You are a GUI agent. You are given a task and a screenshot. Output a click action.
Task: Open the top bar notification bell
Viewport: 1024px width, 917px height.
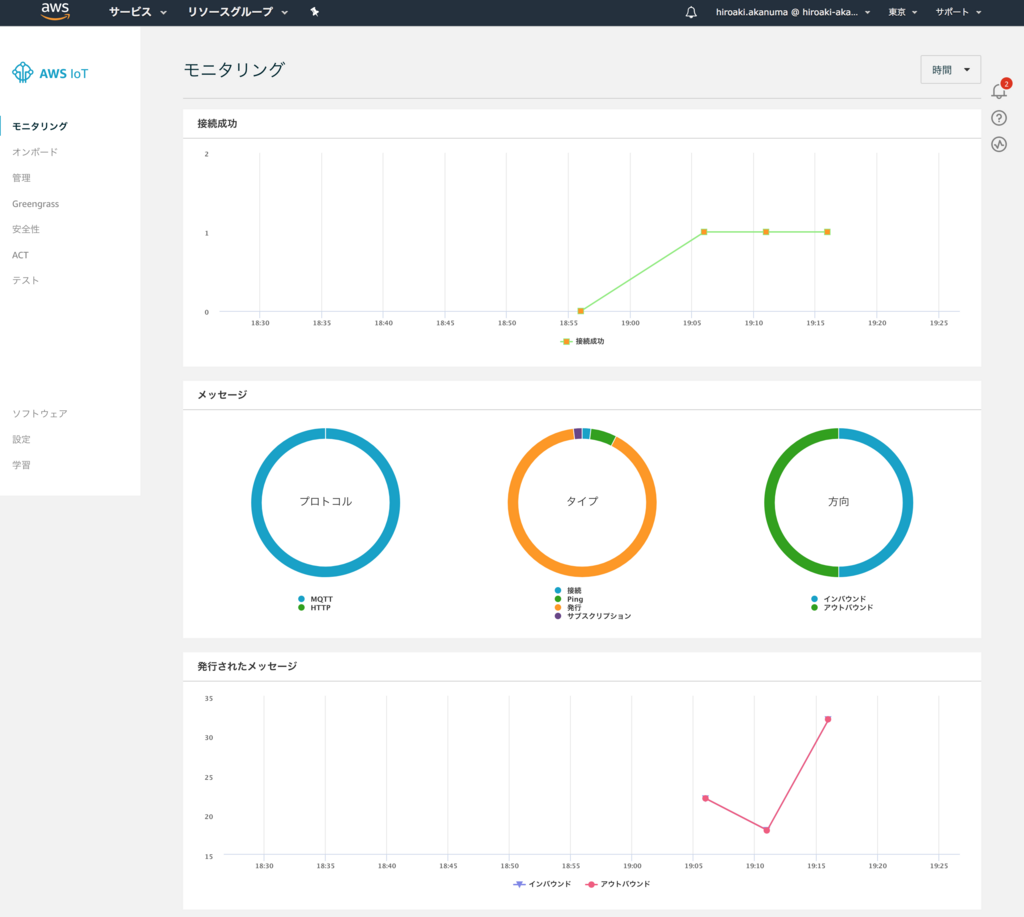(x=691, y=12)
